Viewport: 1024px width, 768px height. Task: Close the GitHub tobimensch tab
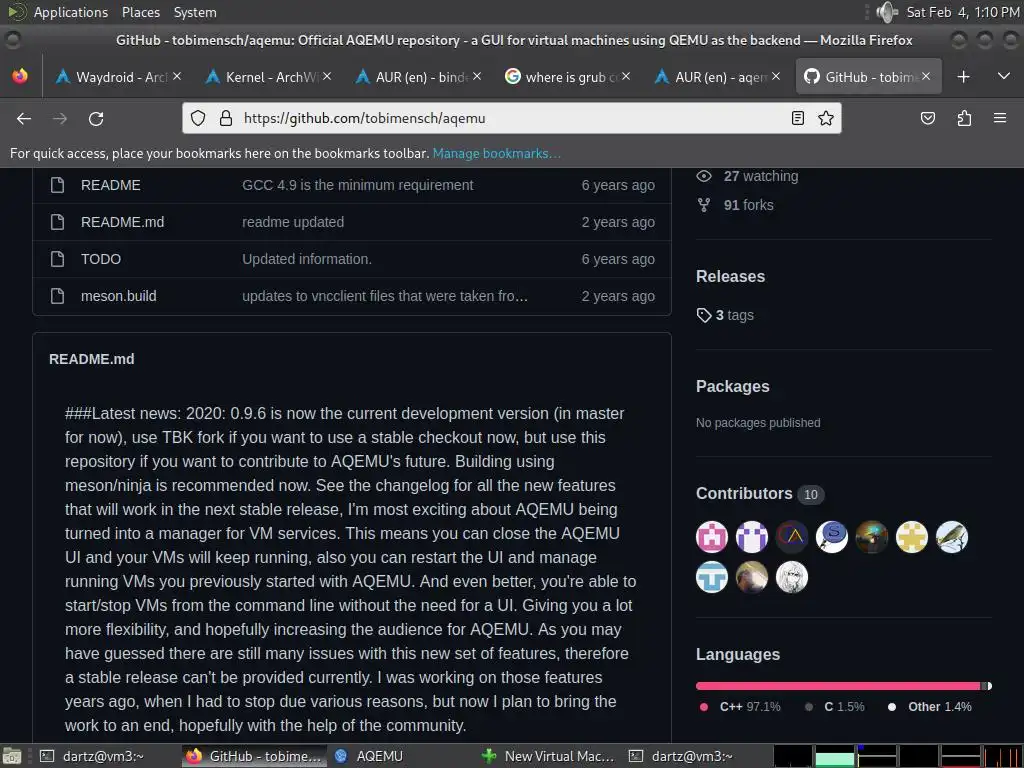[x=925, y=76]
